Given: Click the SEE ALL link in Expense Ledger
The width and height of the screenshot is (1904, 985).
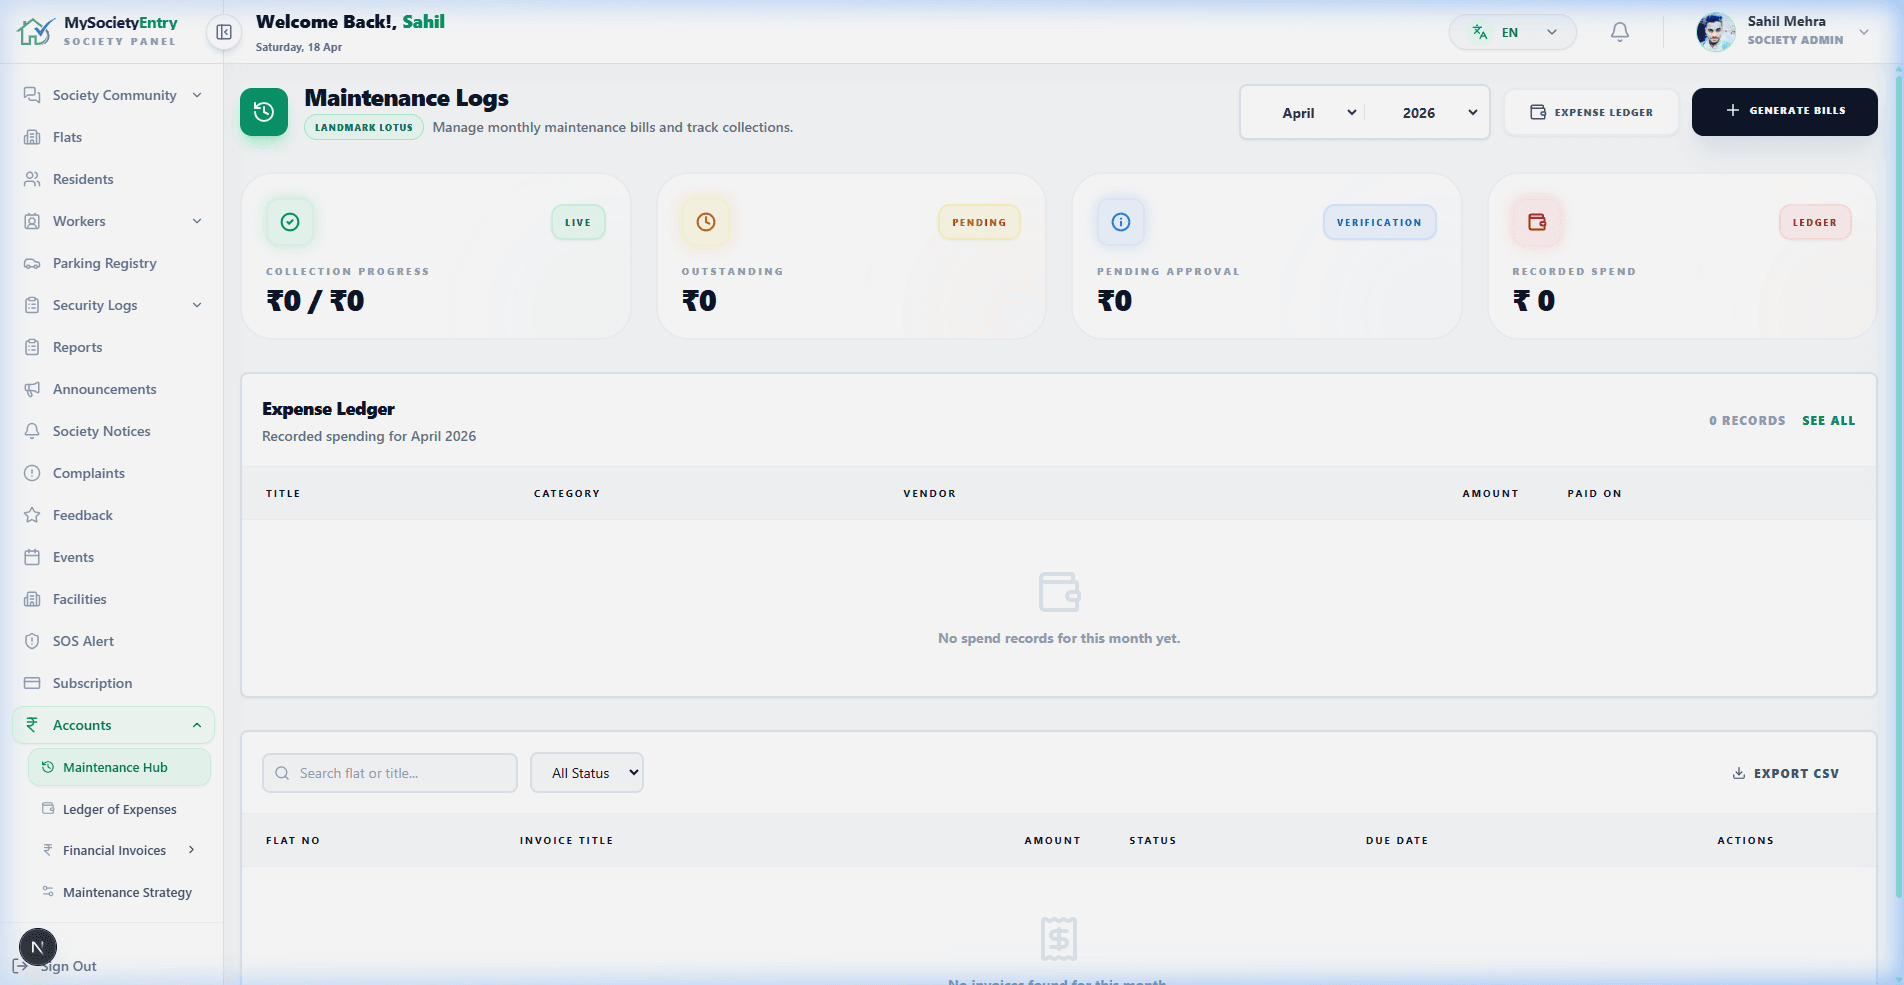Looking at the screenshot, I should (x=1829, y=420).
